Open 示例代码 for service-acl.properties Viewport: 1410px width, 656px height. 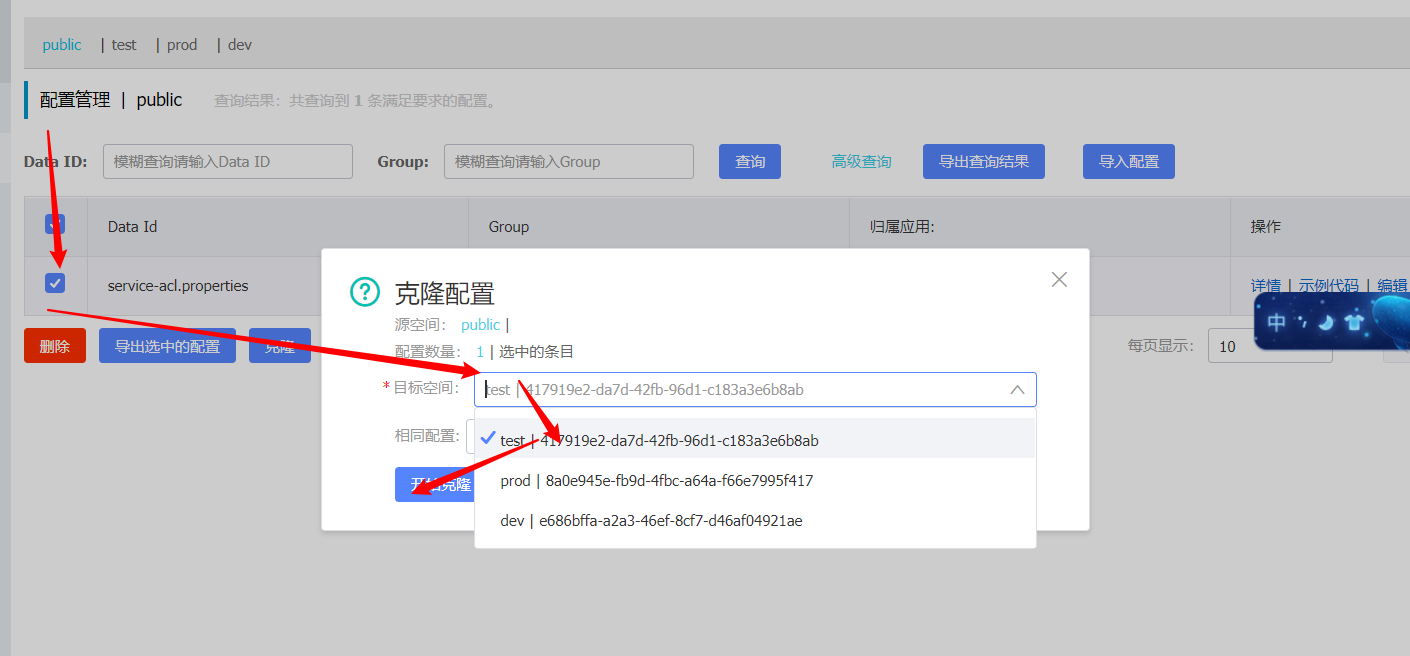1329,286
